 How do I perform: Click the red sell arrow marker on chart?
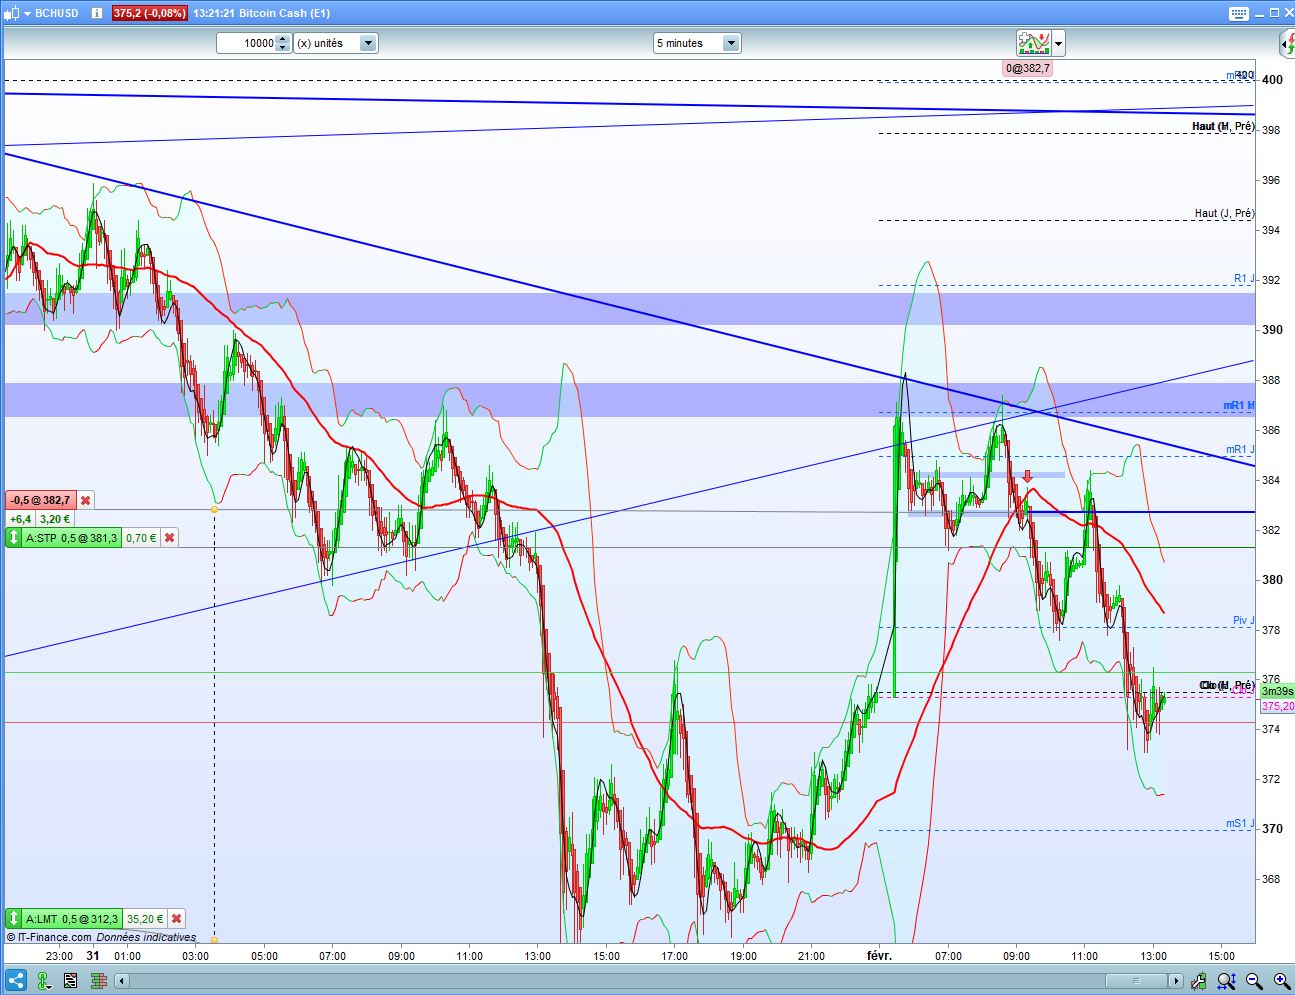(1027, 476)
